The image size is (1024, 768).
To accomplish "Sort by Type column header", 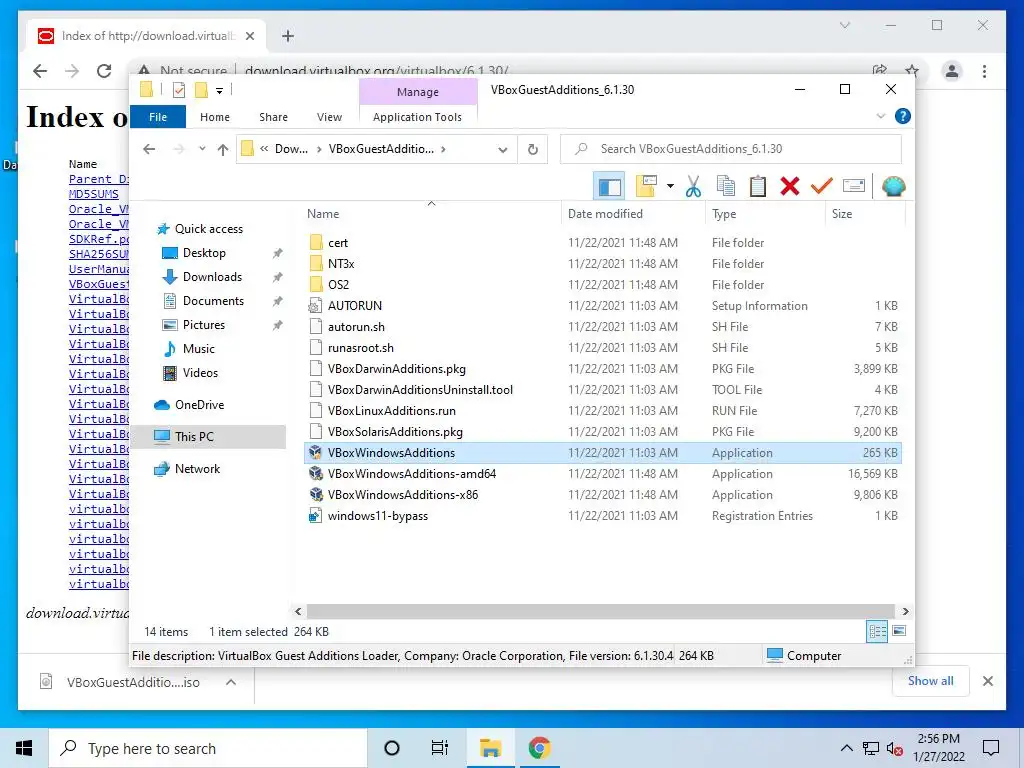I will 765,214.
